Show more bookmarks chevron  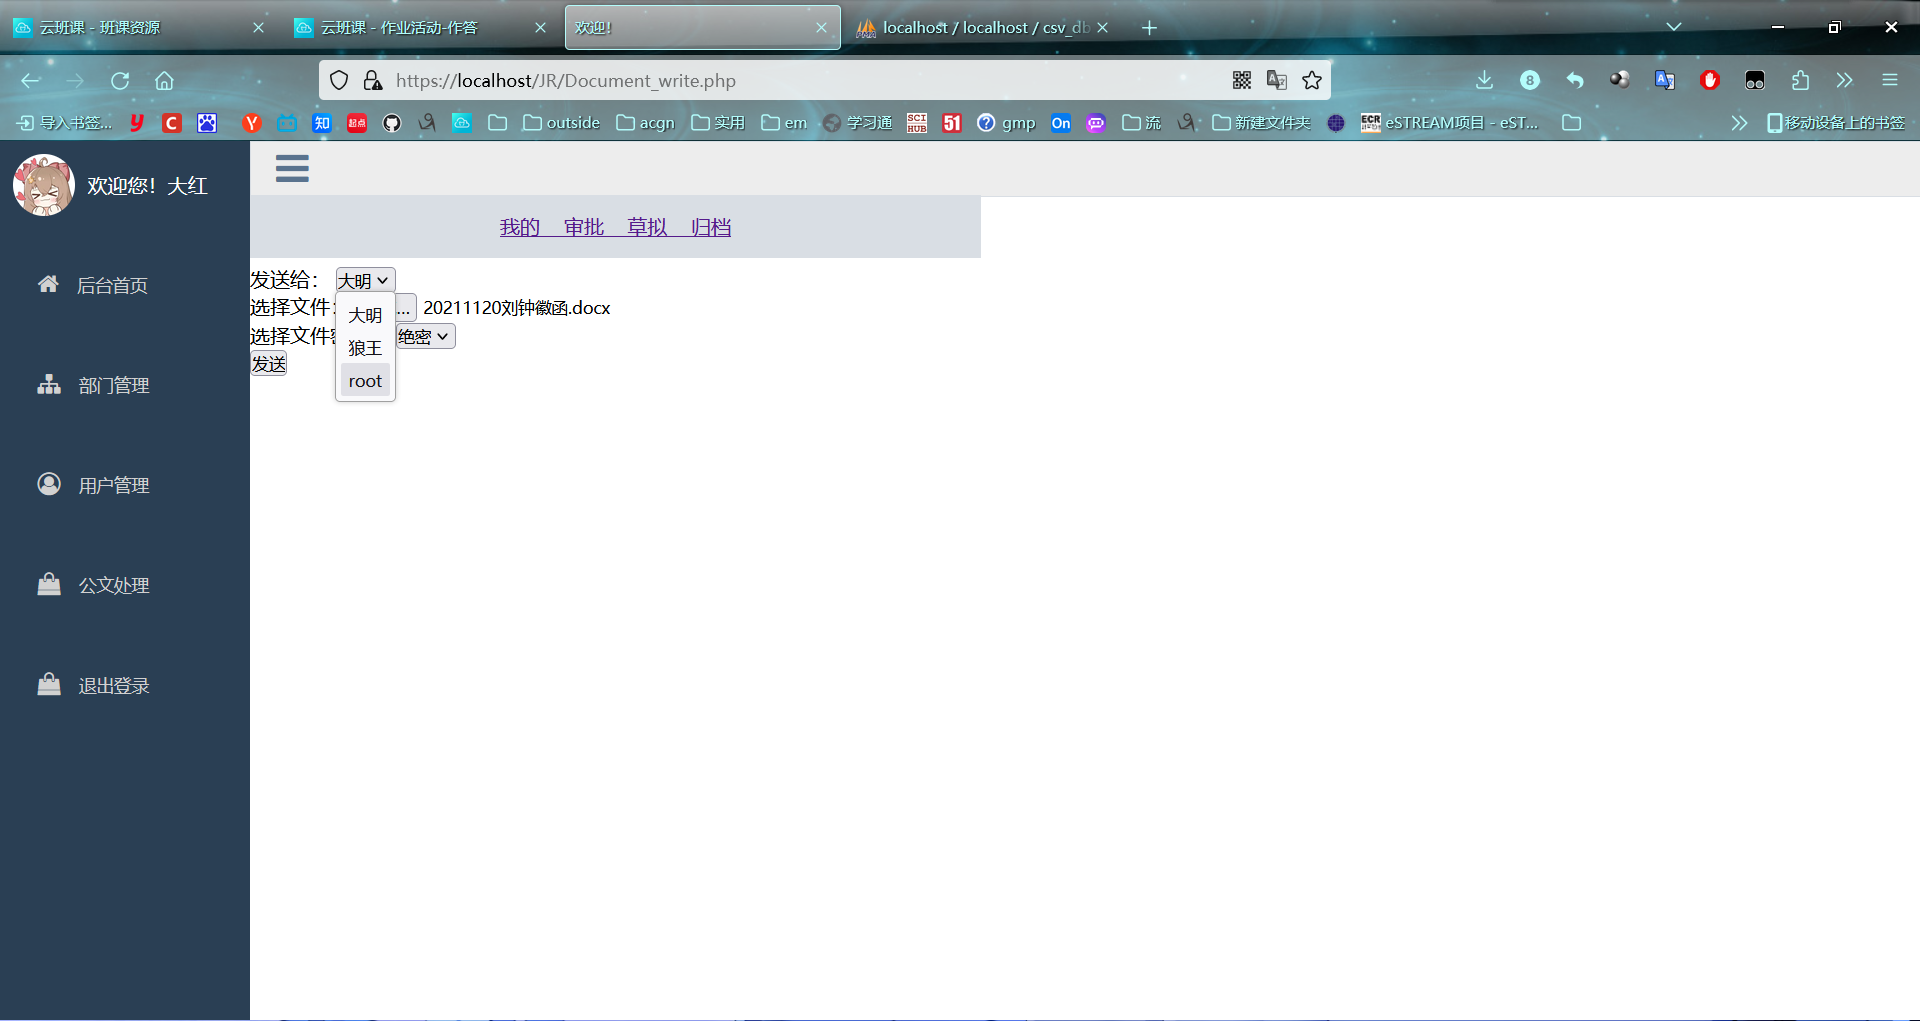[1739, 123]
